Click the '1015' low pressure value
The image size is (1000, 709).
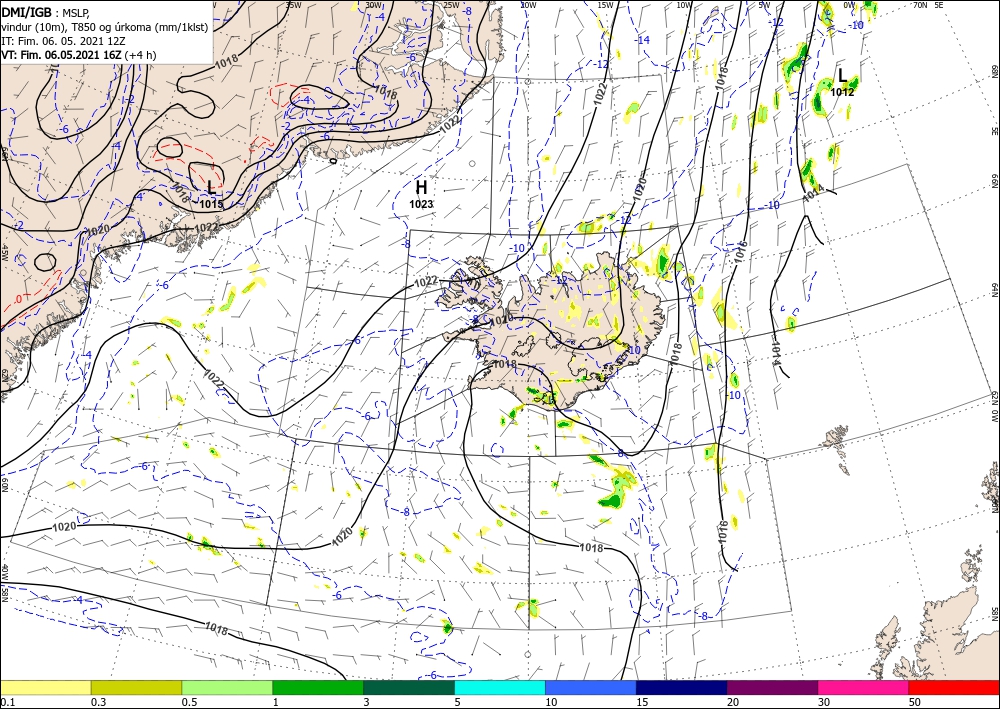click(211, 204)
